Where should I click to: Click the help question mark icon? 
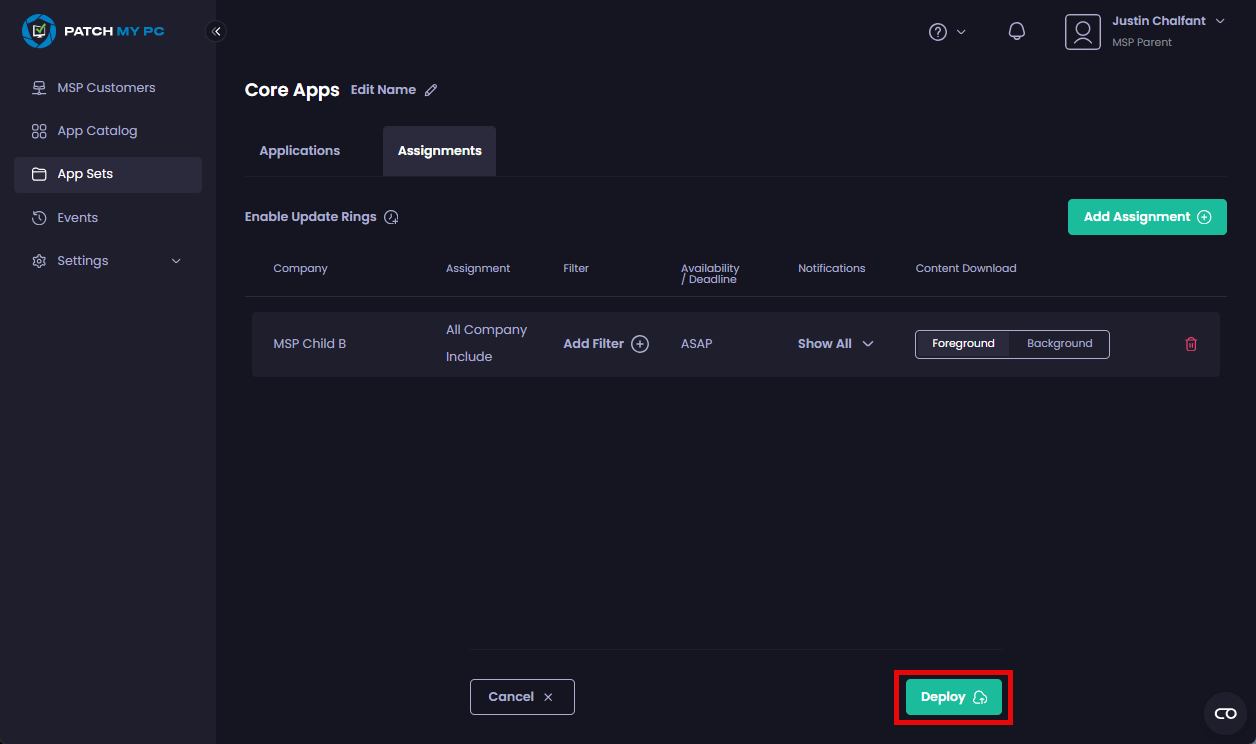point(939,31)
